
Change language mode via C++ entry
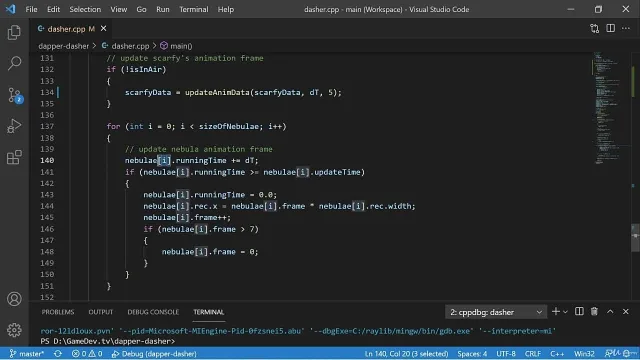557,353
